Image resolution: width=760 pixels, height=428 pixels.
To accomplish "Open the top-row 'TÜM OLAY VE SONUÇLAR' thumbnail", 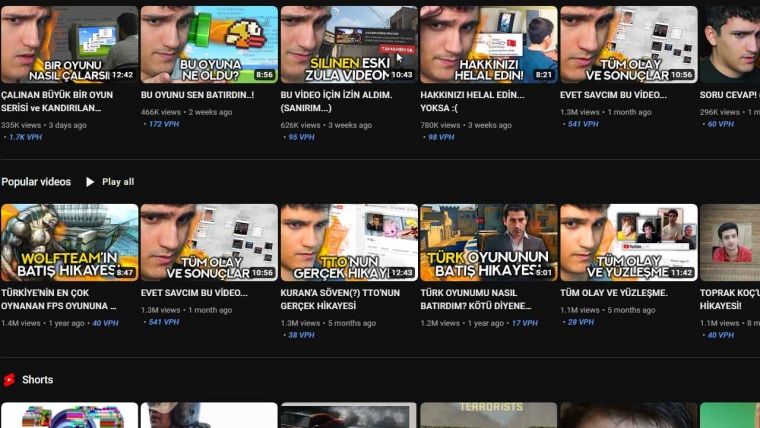I will 629,45.
